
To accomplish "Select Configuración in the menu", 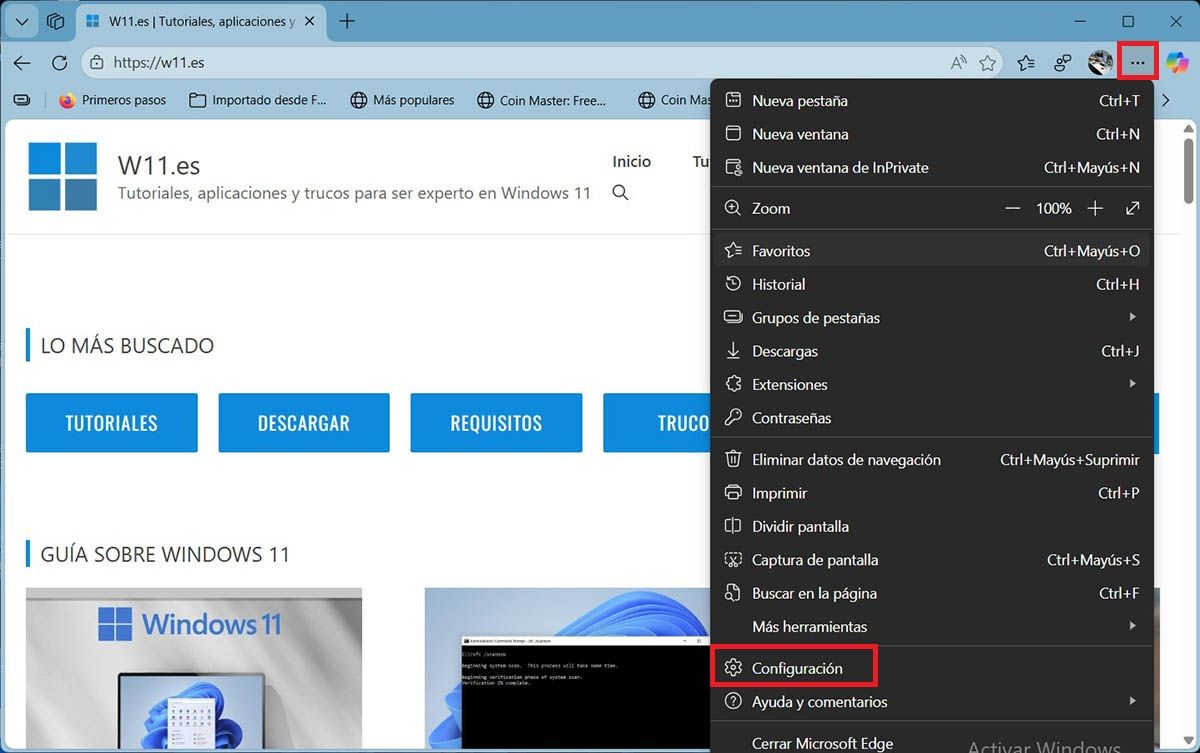I will point(796,668).
